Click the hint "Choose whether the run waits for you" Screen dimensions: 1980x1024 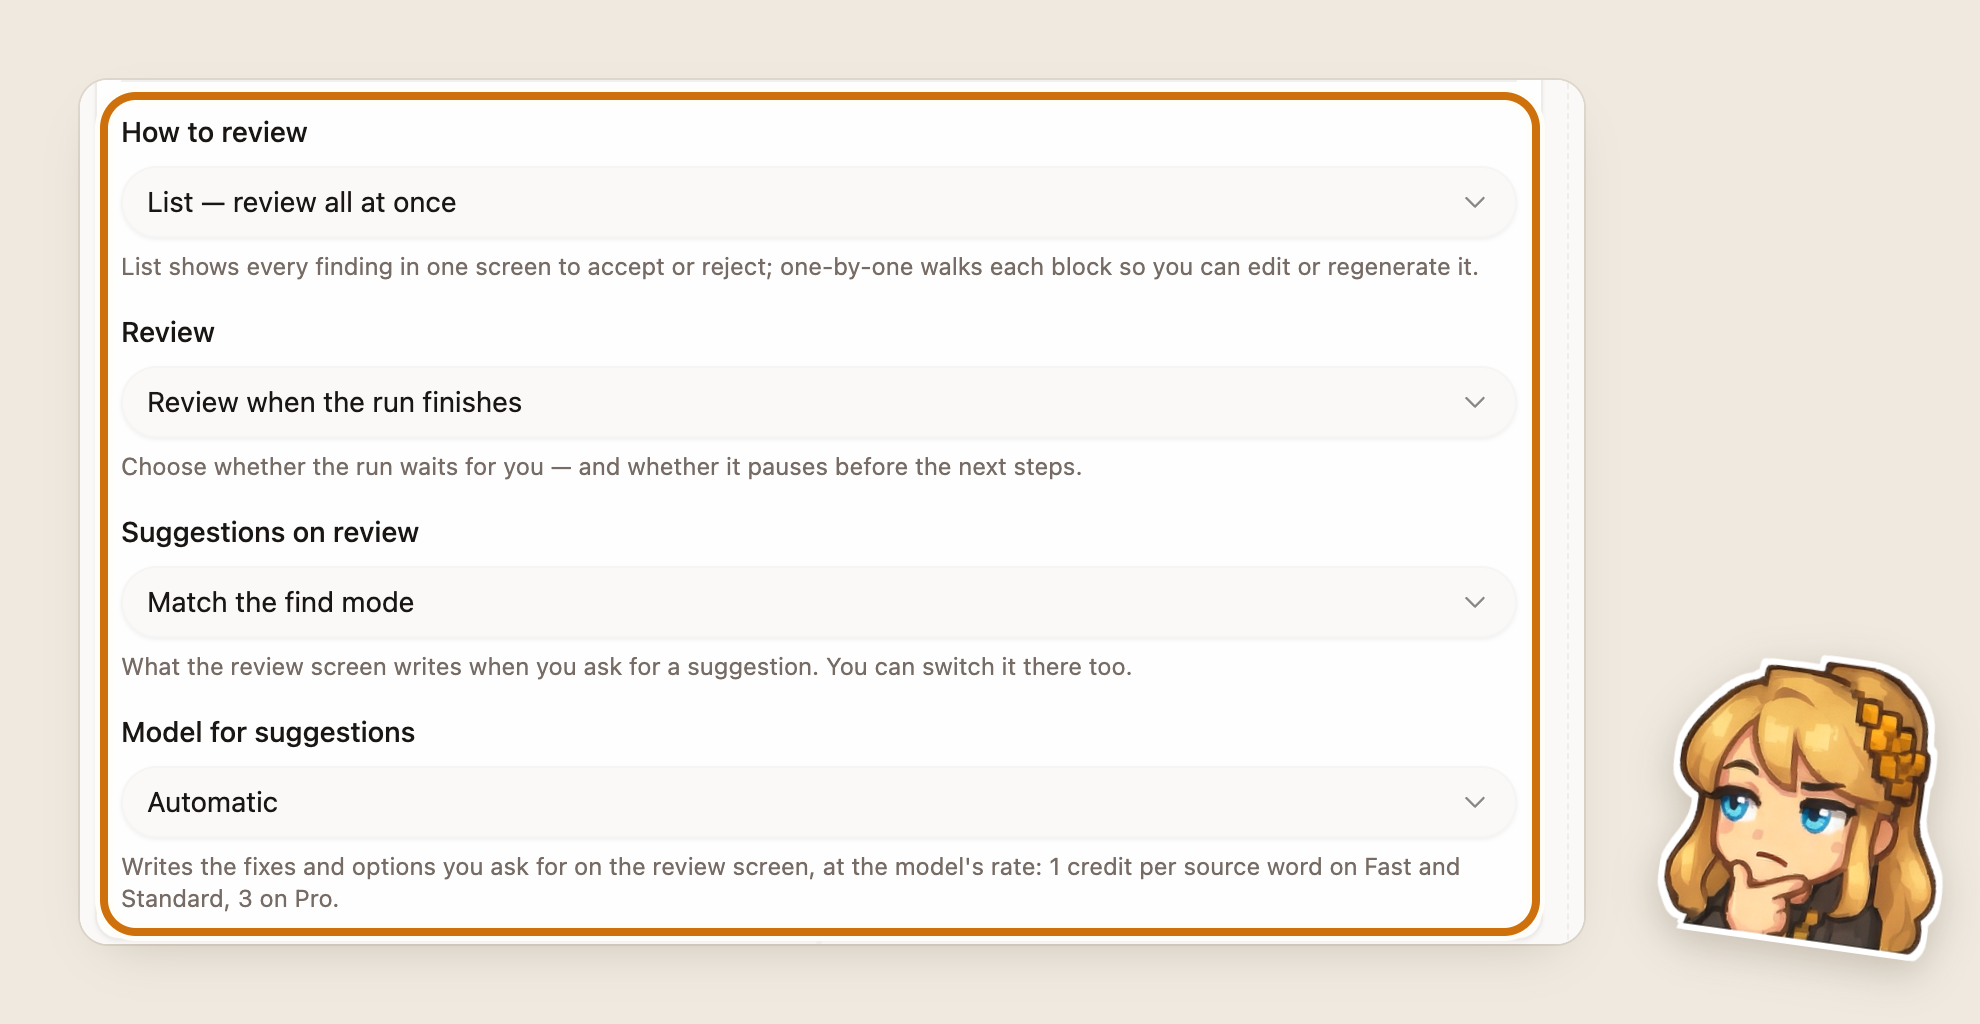coord(602,467)
